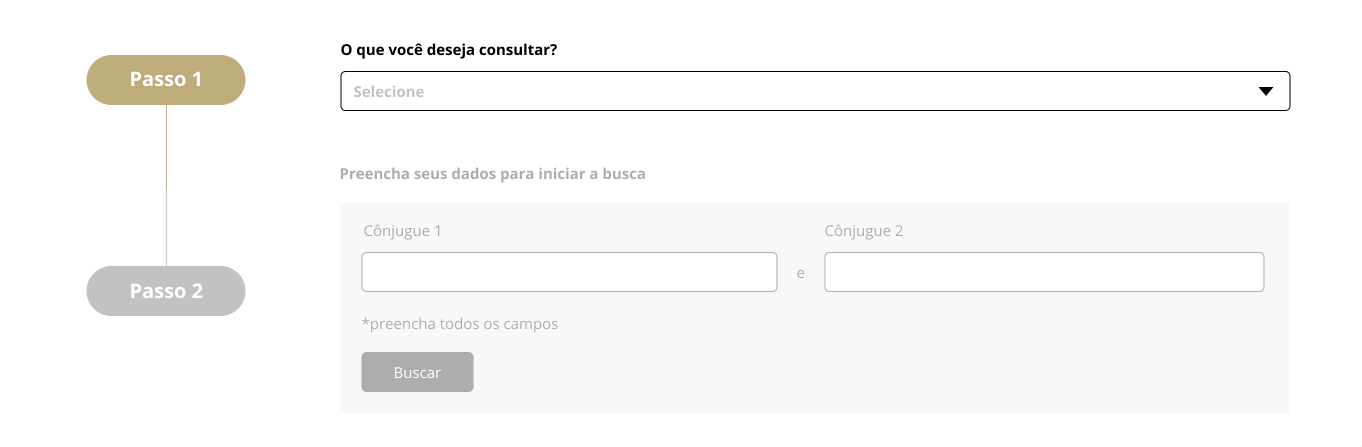Go to the gray "Passo 2" step
This screenshot has width=1362, height=447.
click(x=166, y=291)
